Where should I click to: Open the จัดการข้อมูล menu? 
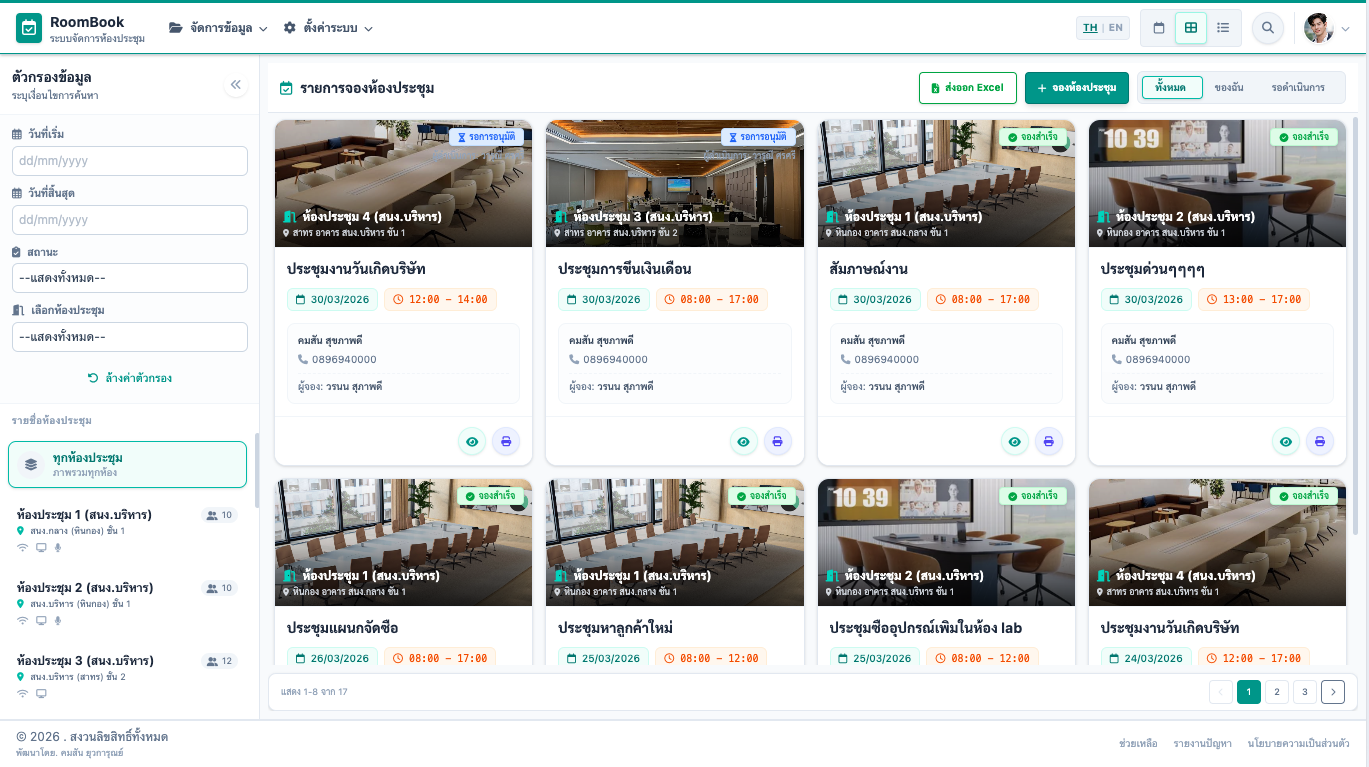pyautogui.click(x=218, y=28)
